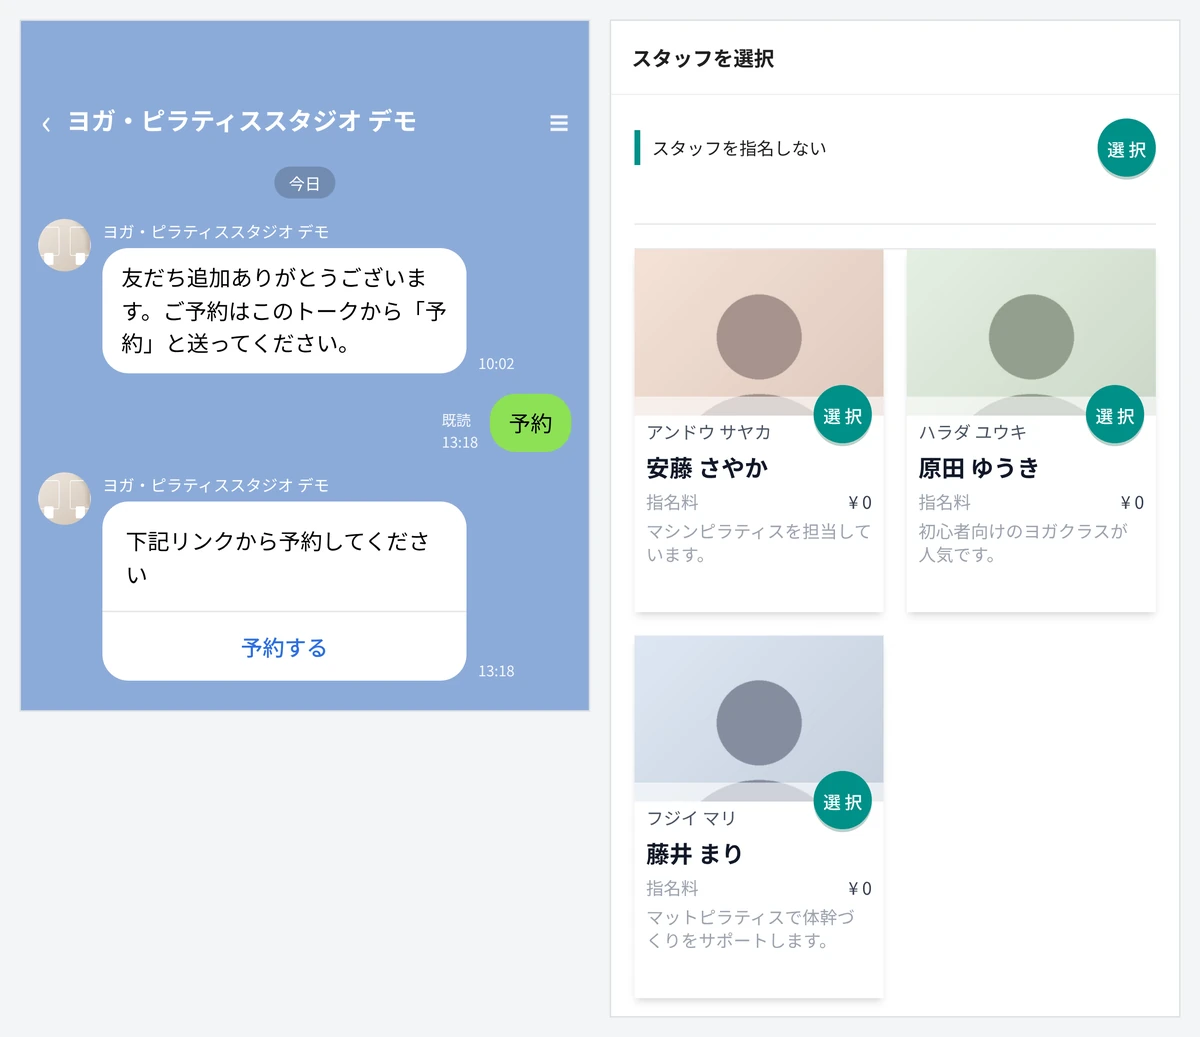1200x1037 pixels.
Task: Click the green 予約 sent message bubble
Action: coord(530,423)
